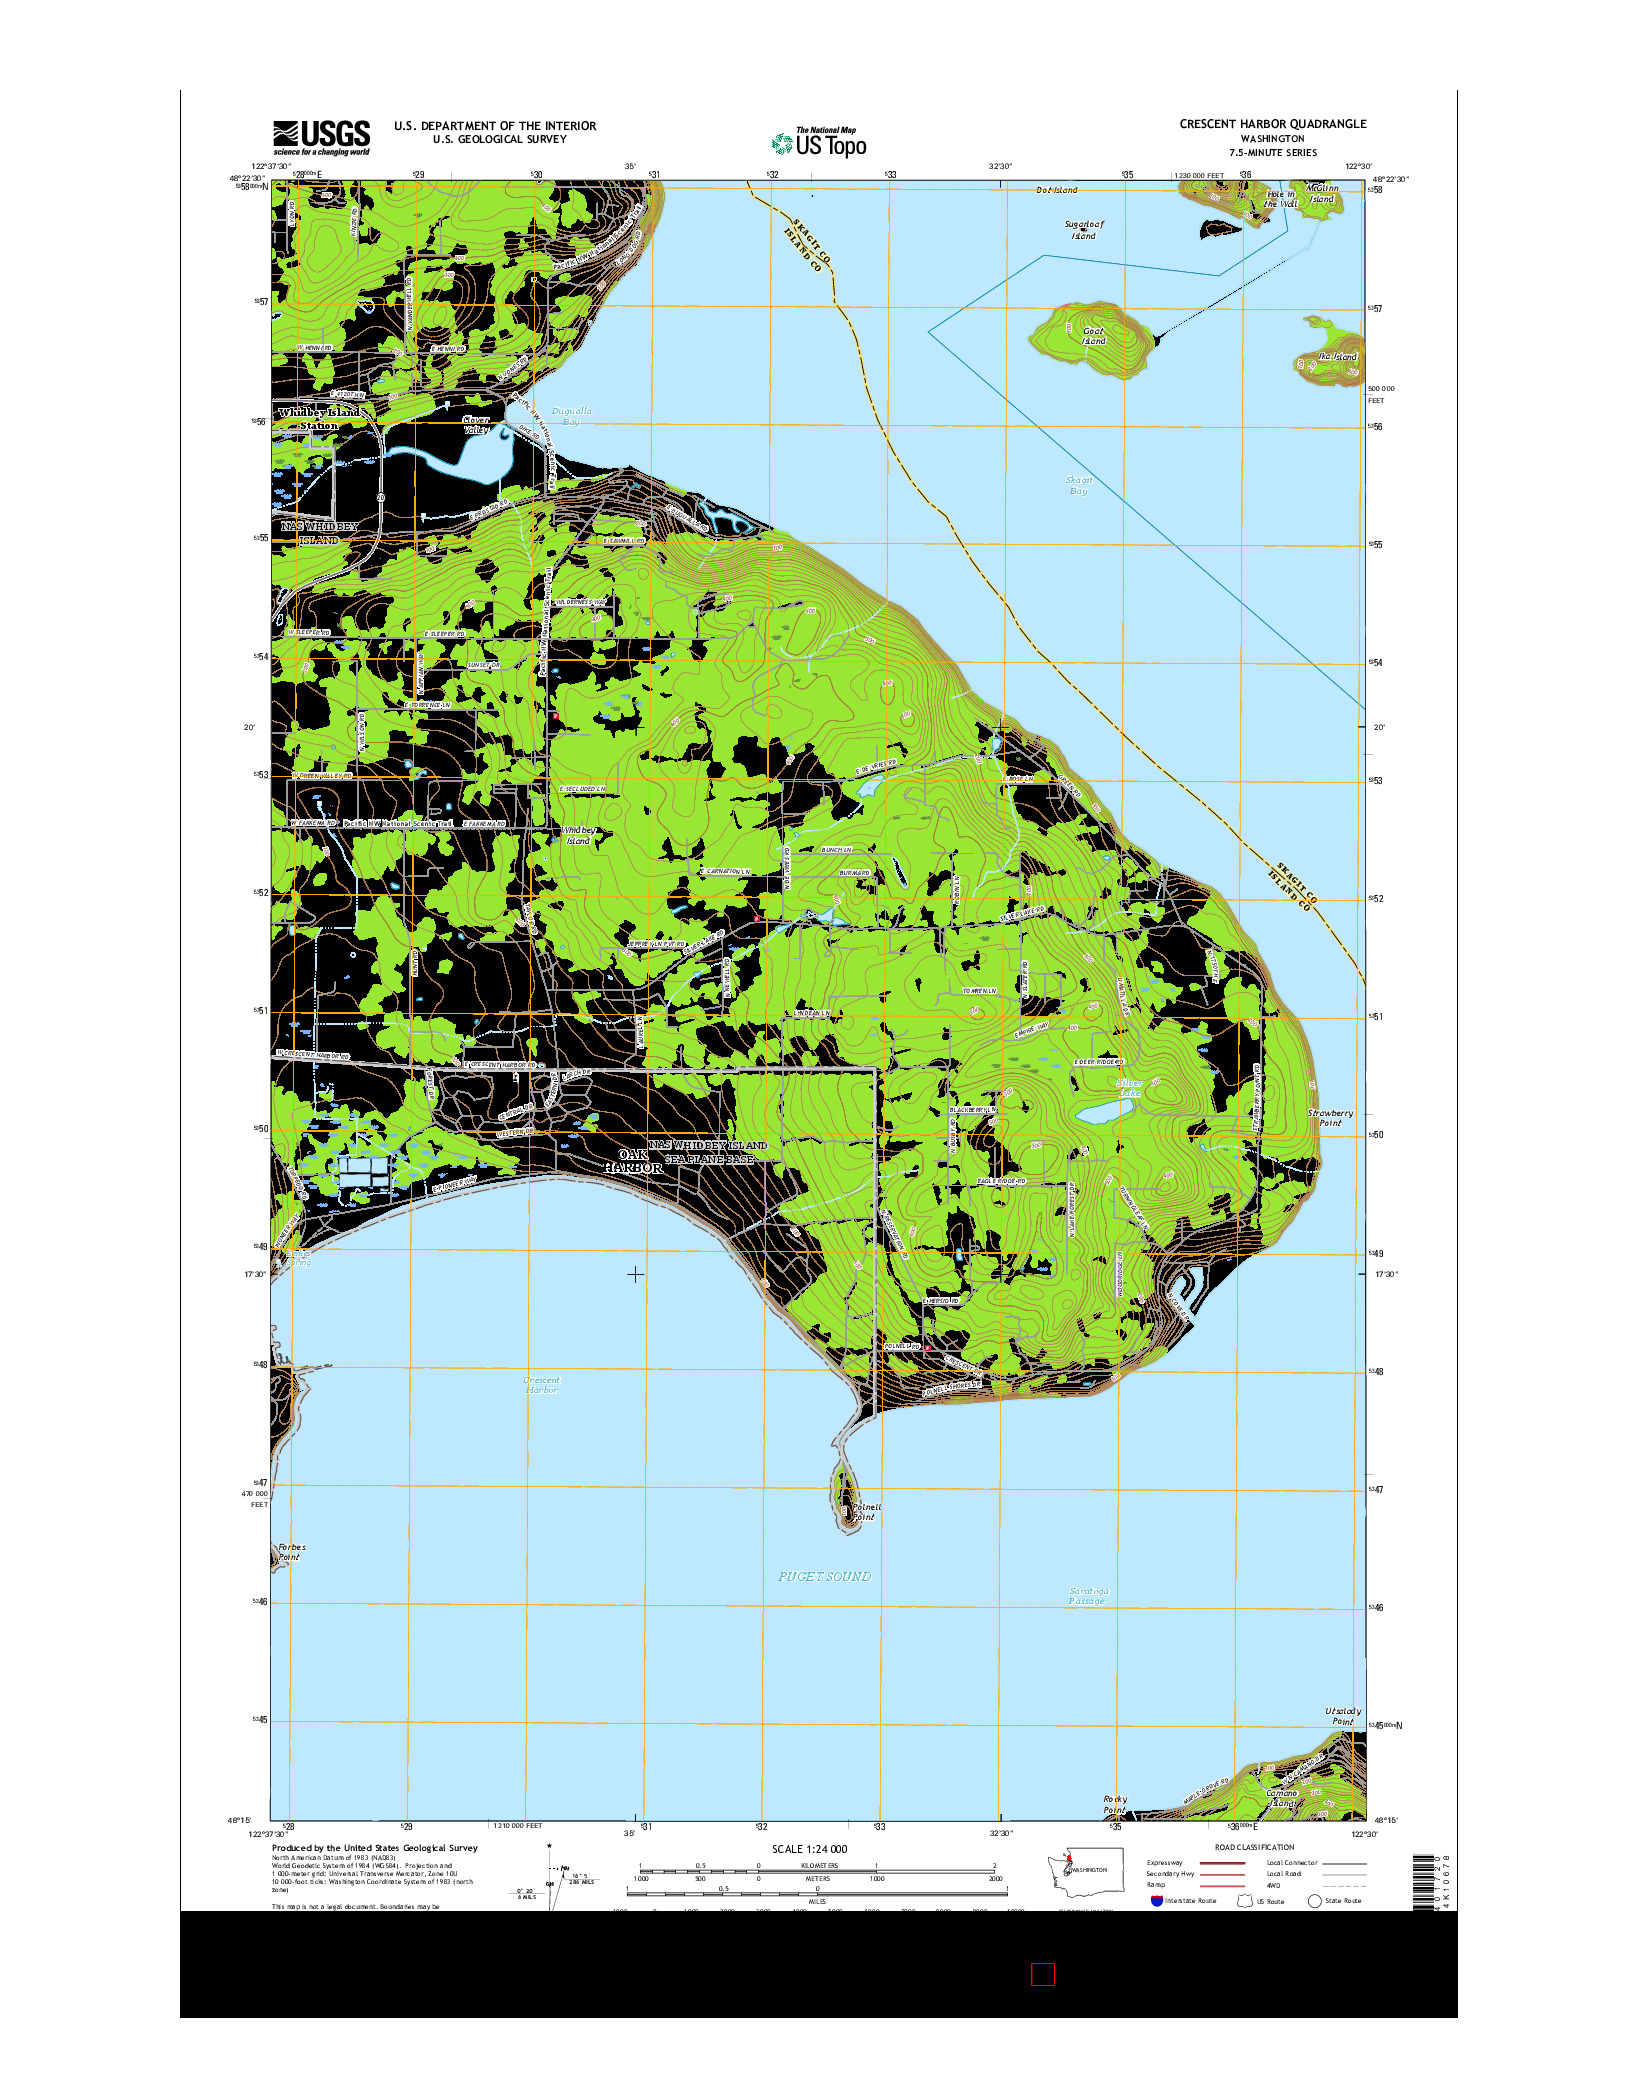Click the 'Silver Lake' label
The image size is (1638, 2088).
point(1129,1088)
